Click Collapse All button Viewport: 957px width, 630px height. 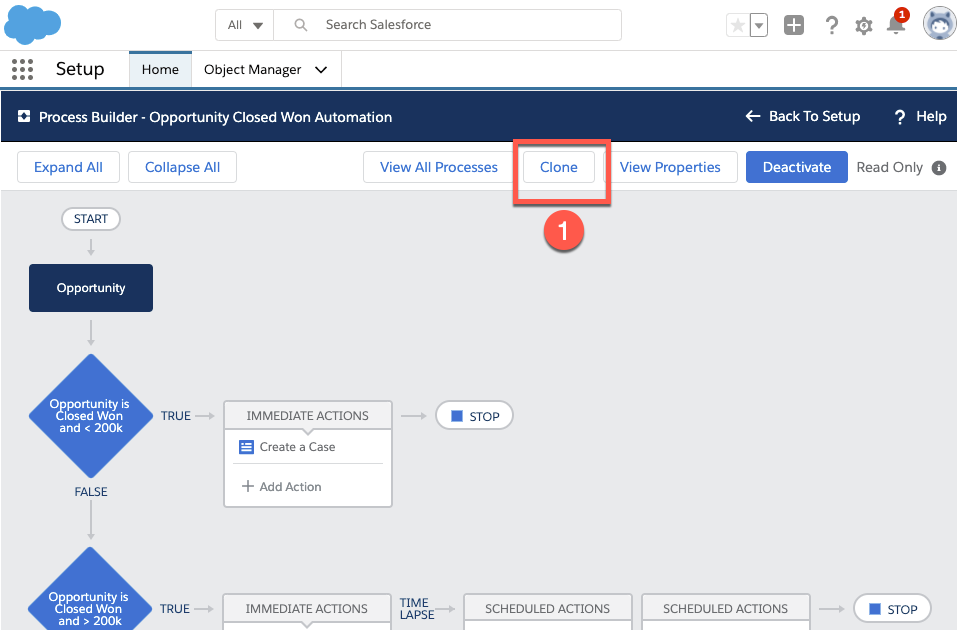point(182,167)
